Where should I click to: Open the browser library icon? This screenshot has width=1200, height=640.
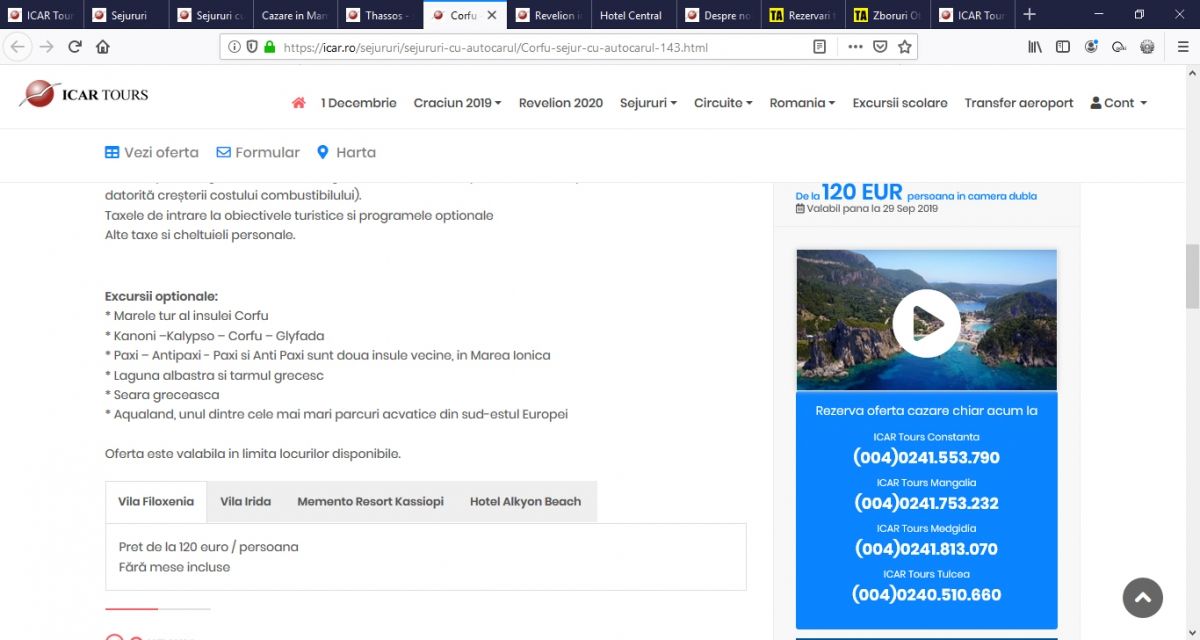[x=1035, y=47]
